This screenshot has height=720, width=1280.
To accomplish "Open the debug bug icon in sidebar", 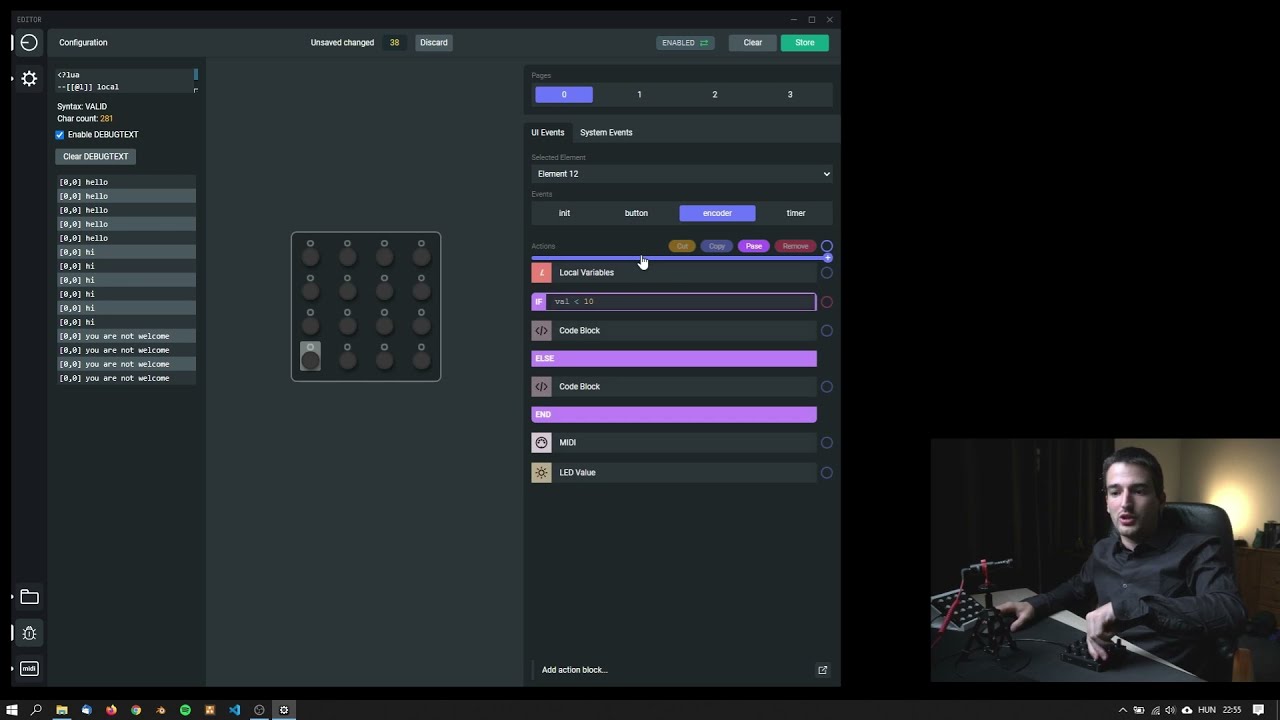I will coord(29,633).
